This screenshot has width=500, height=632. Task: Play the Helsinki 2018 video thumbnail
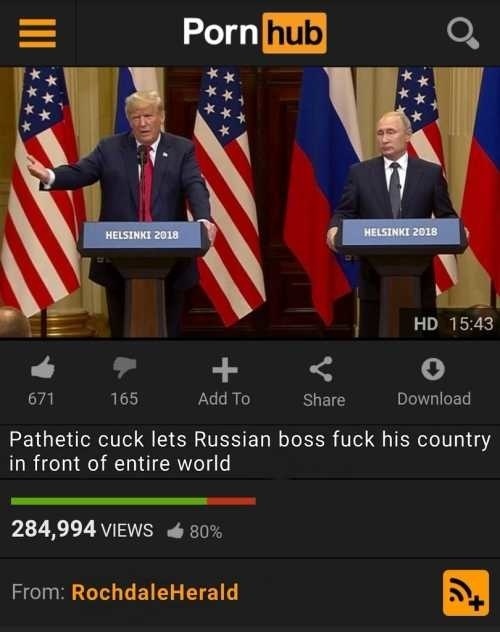(x=250, y=202)
